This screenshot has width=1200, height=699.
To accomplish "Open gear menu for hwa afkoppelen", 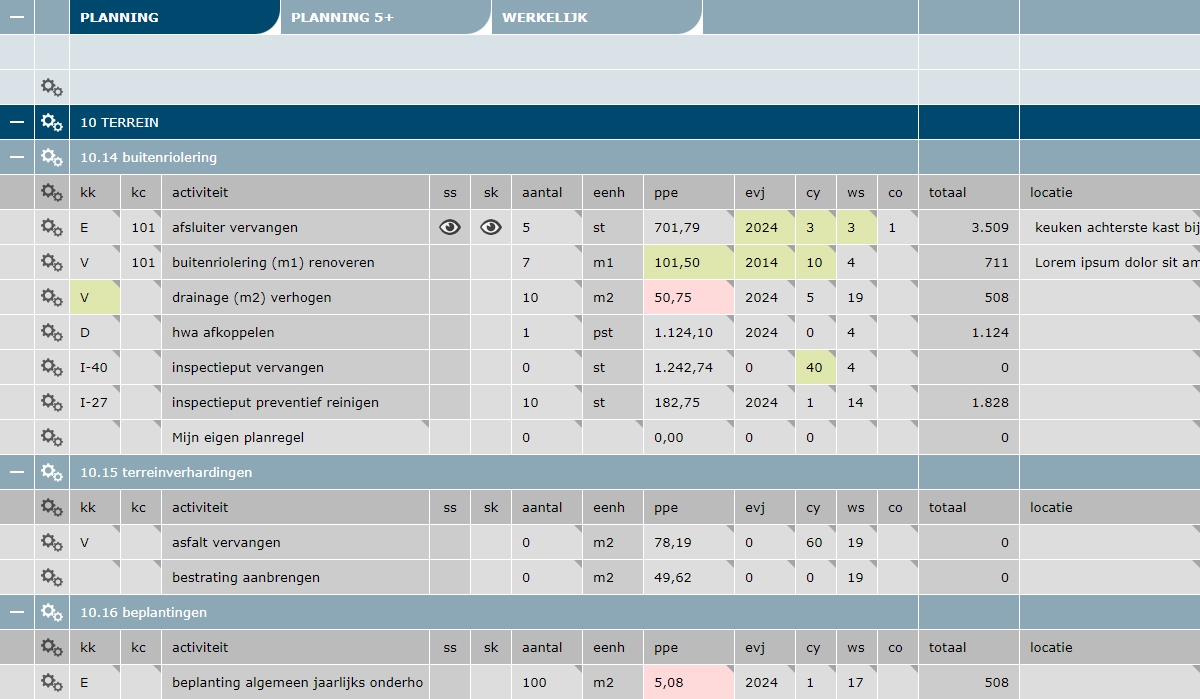I will tap(52, 332).
